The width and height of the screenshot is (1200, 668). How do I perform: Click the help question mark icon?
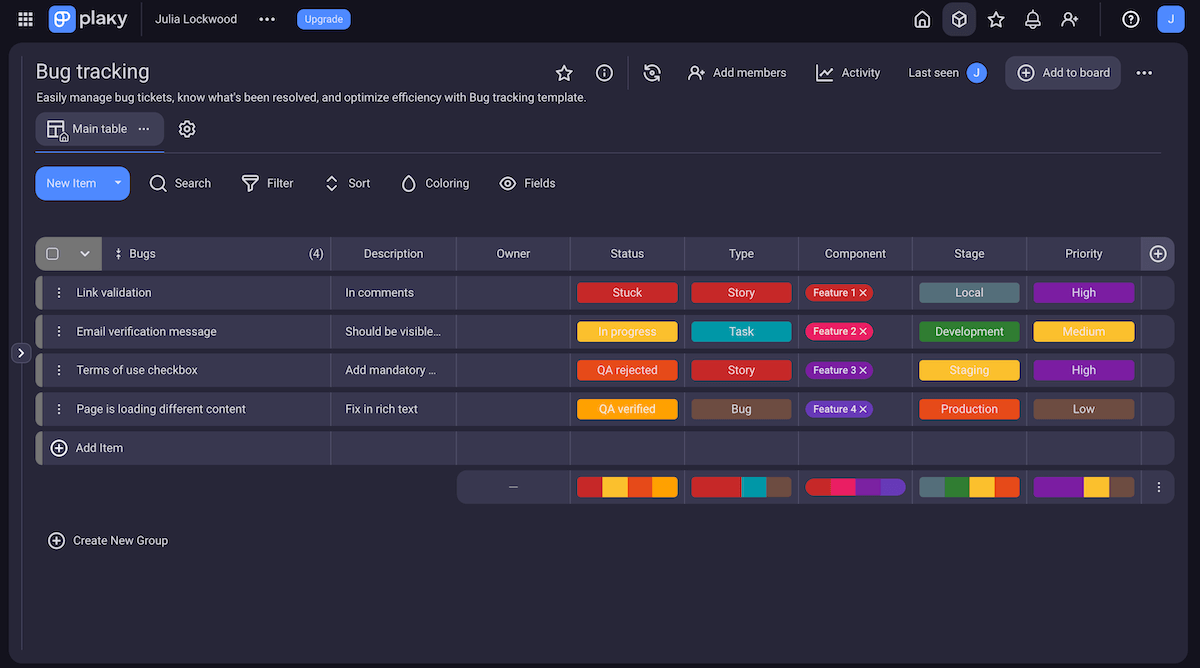coord(1130,19)
